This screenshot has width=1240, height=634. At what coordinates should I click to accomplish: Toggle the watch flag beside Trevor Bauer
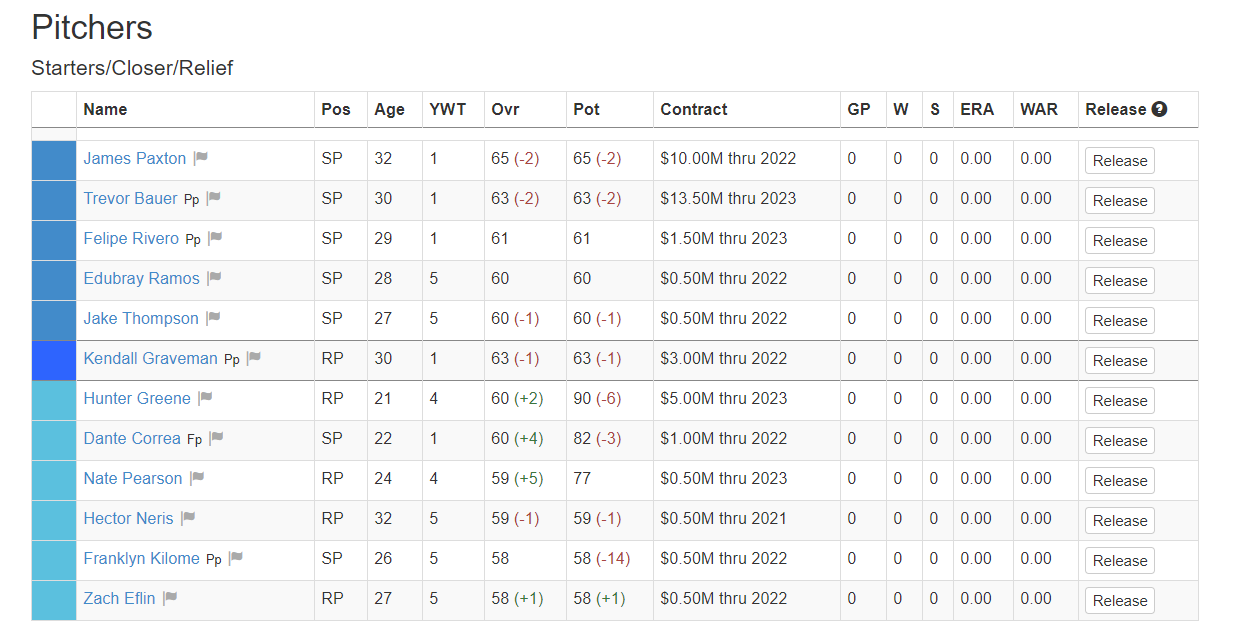pos(213,198)
